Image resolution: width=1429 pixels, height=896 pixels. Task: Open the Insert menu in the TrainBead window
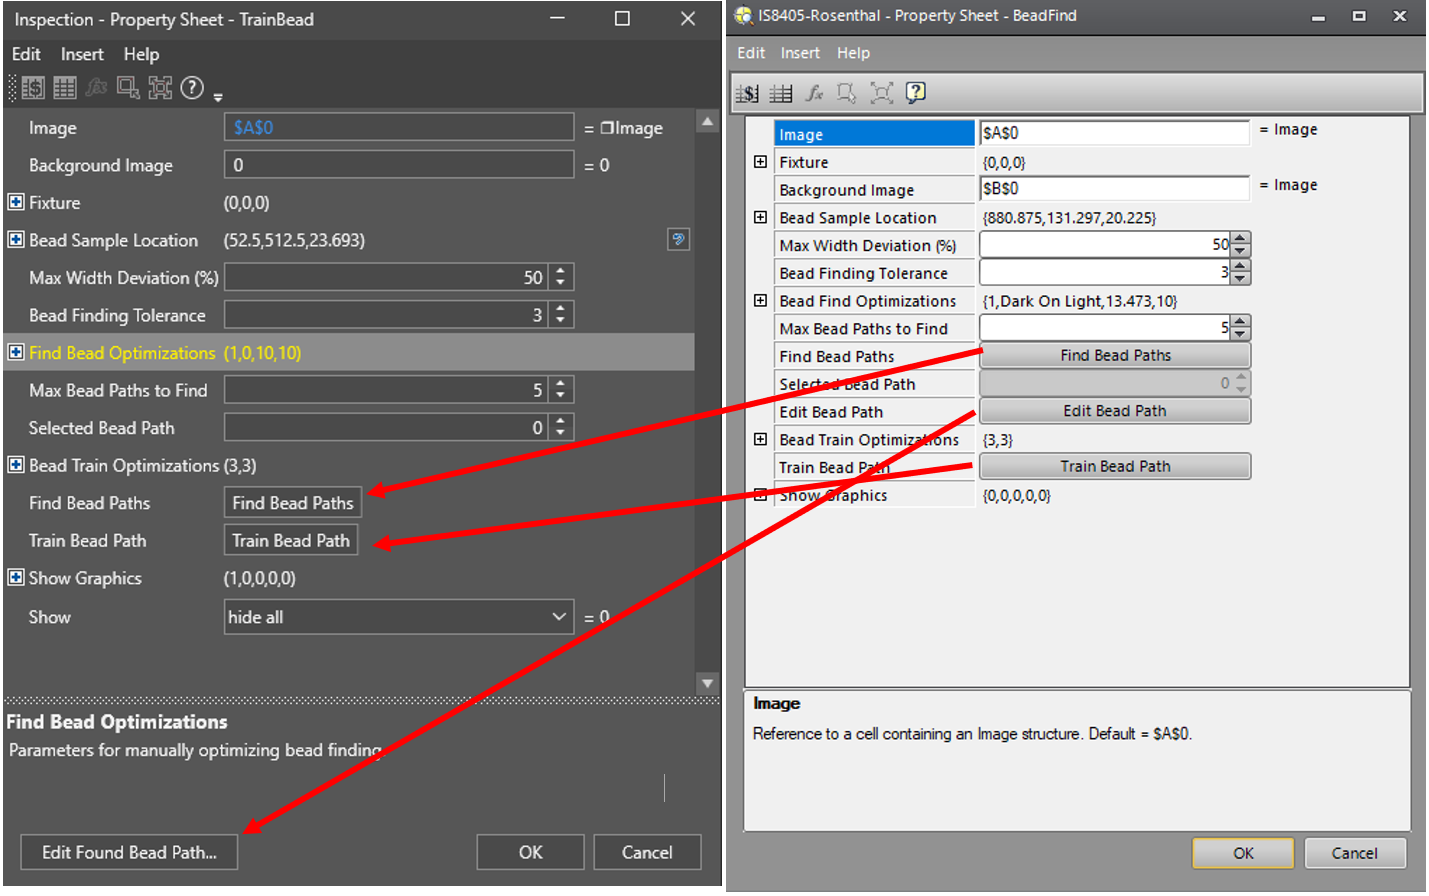click(x=81, y=54)
